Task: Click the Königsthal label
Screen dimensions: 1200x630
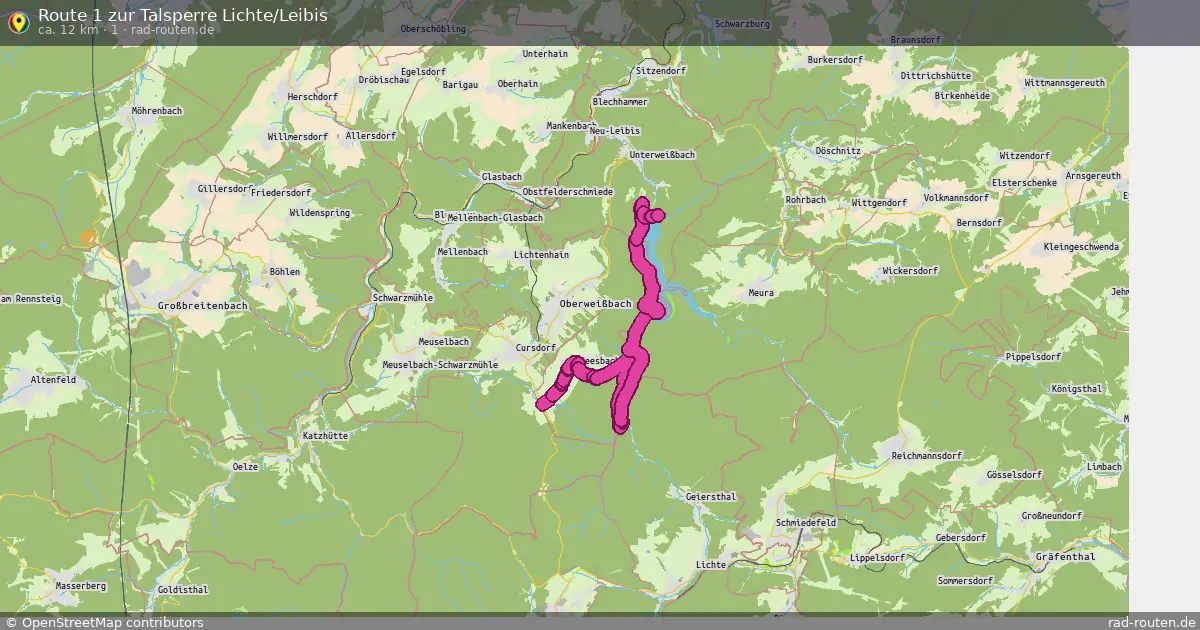Action: (1076, 389)
